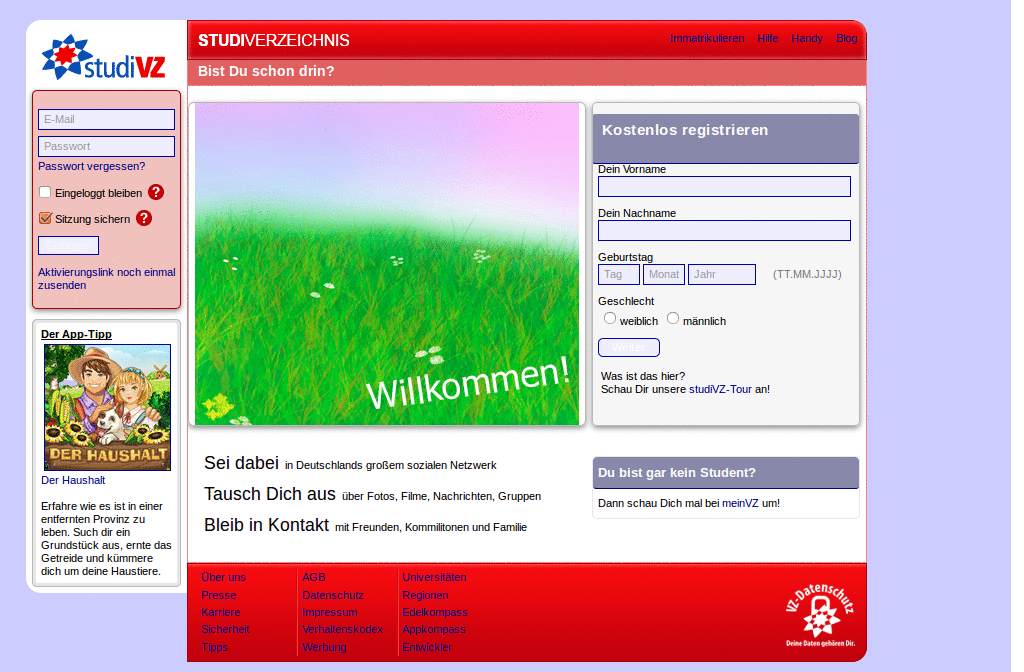This screenshot has height=672, width=1024.
Task: Open help icon next to Sitzung sichern
Action: pyautogui.click(x=144, y=218)
